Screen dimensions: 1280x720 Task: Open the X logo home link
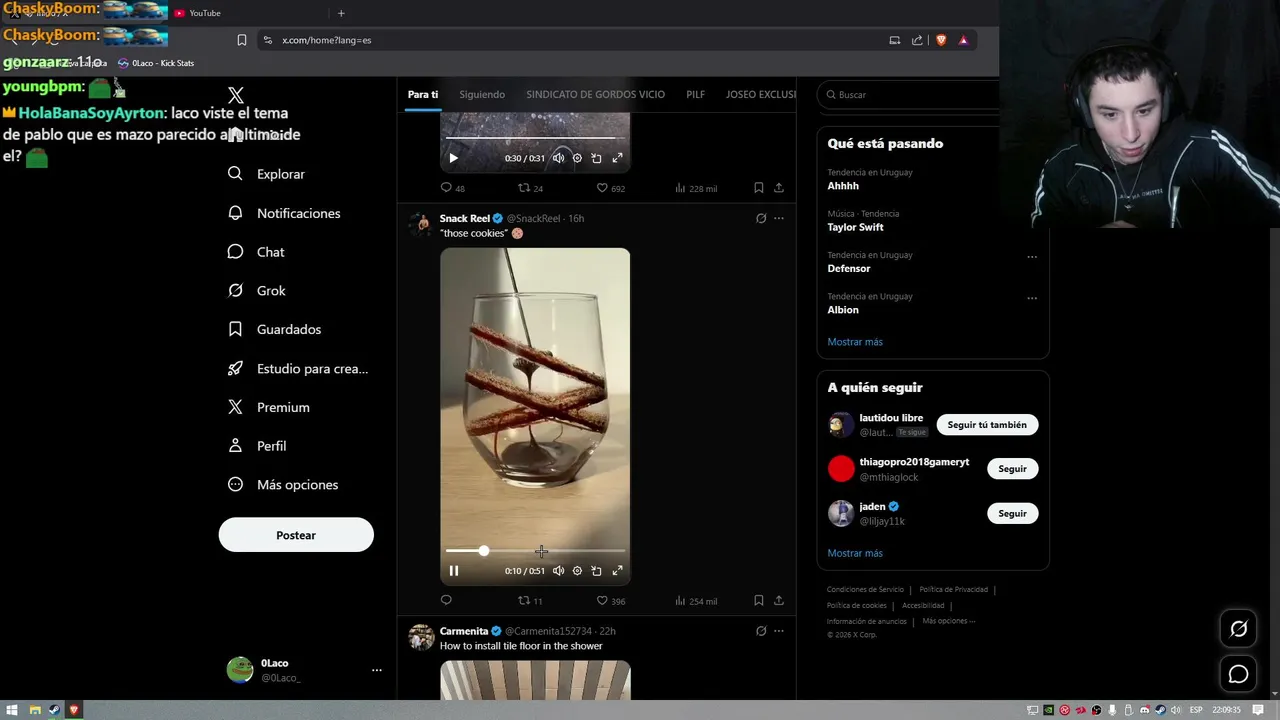[x=236, y=95]
